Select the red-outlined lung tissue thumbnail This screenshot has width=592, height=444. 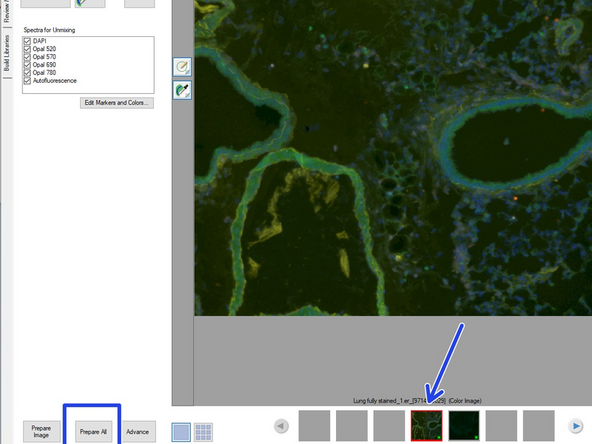(x=426, y=426)
